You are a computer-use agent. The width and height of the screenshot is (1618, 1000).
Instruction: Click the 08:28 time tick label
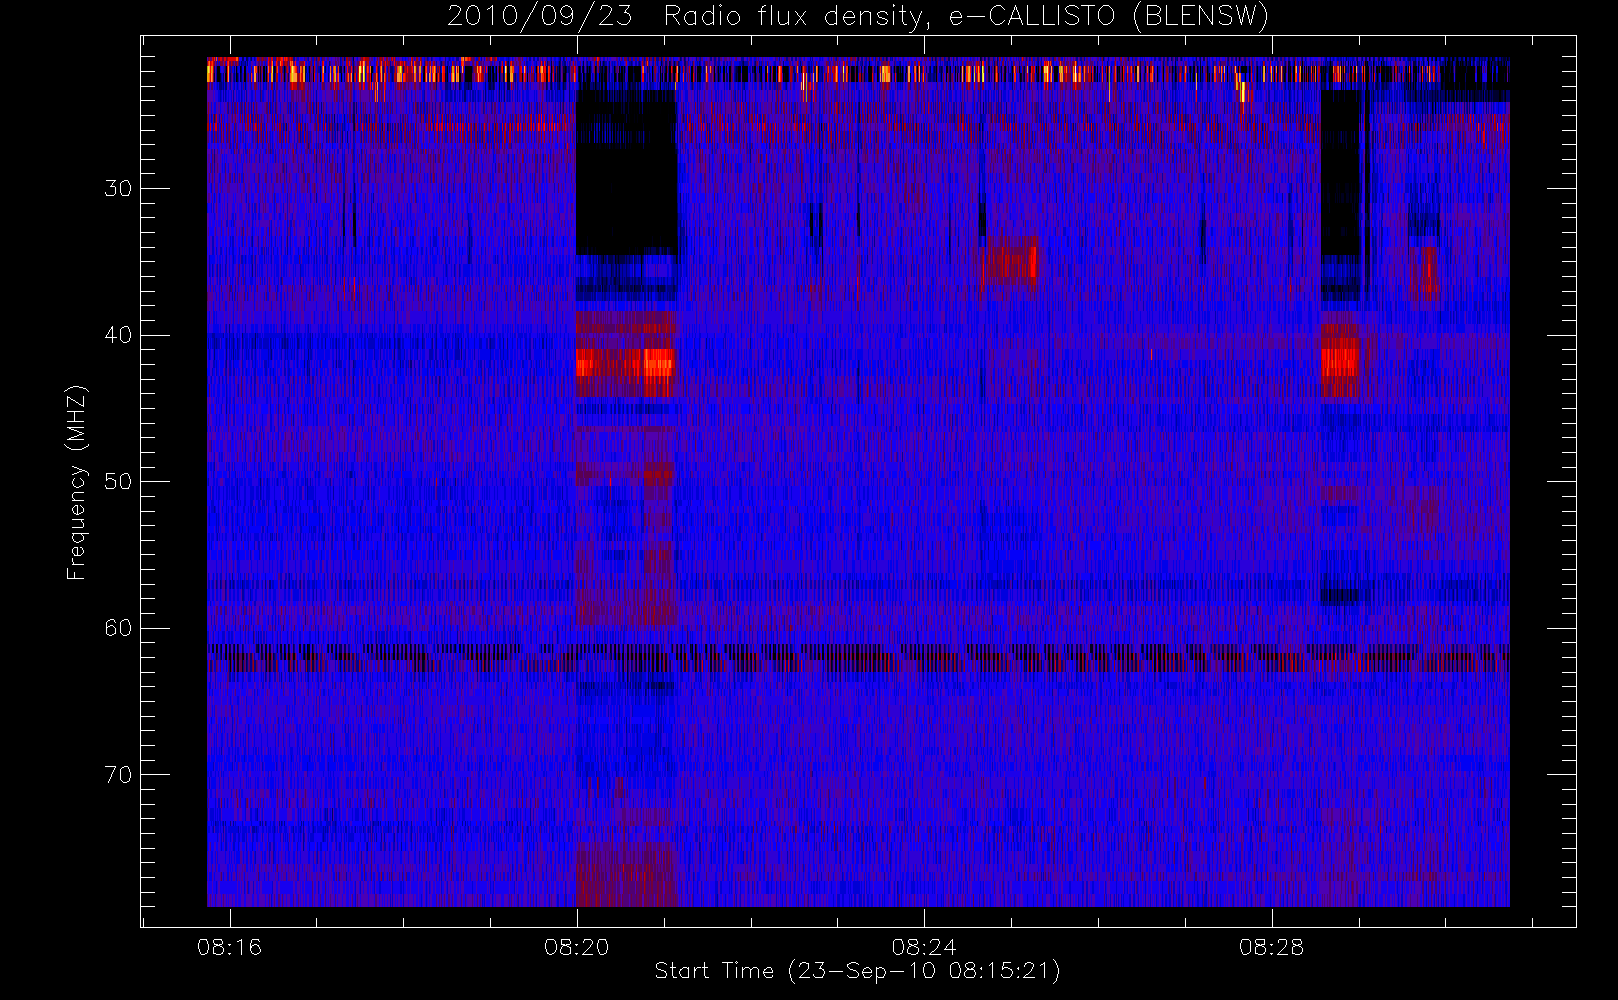pyautogui.click(x=1271, y=947)
